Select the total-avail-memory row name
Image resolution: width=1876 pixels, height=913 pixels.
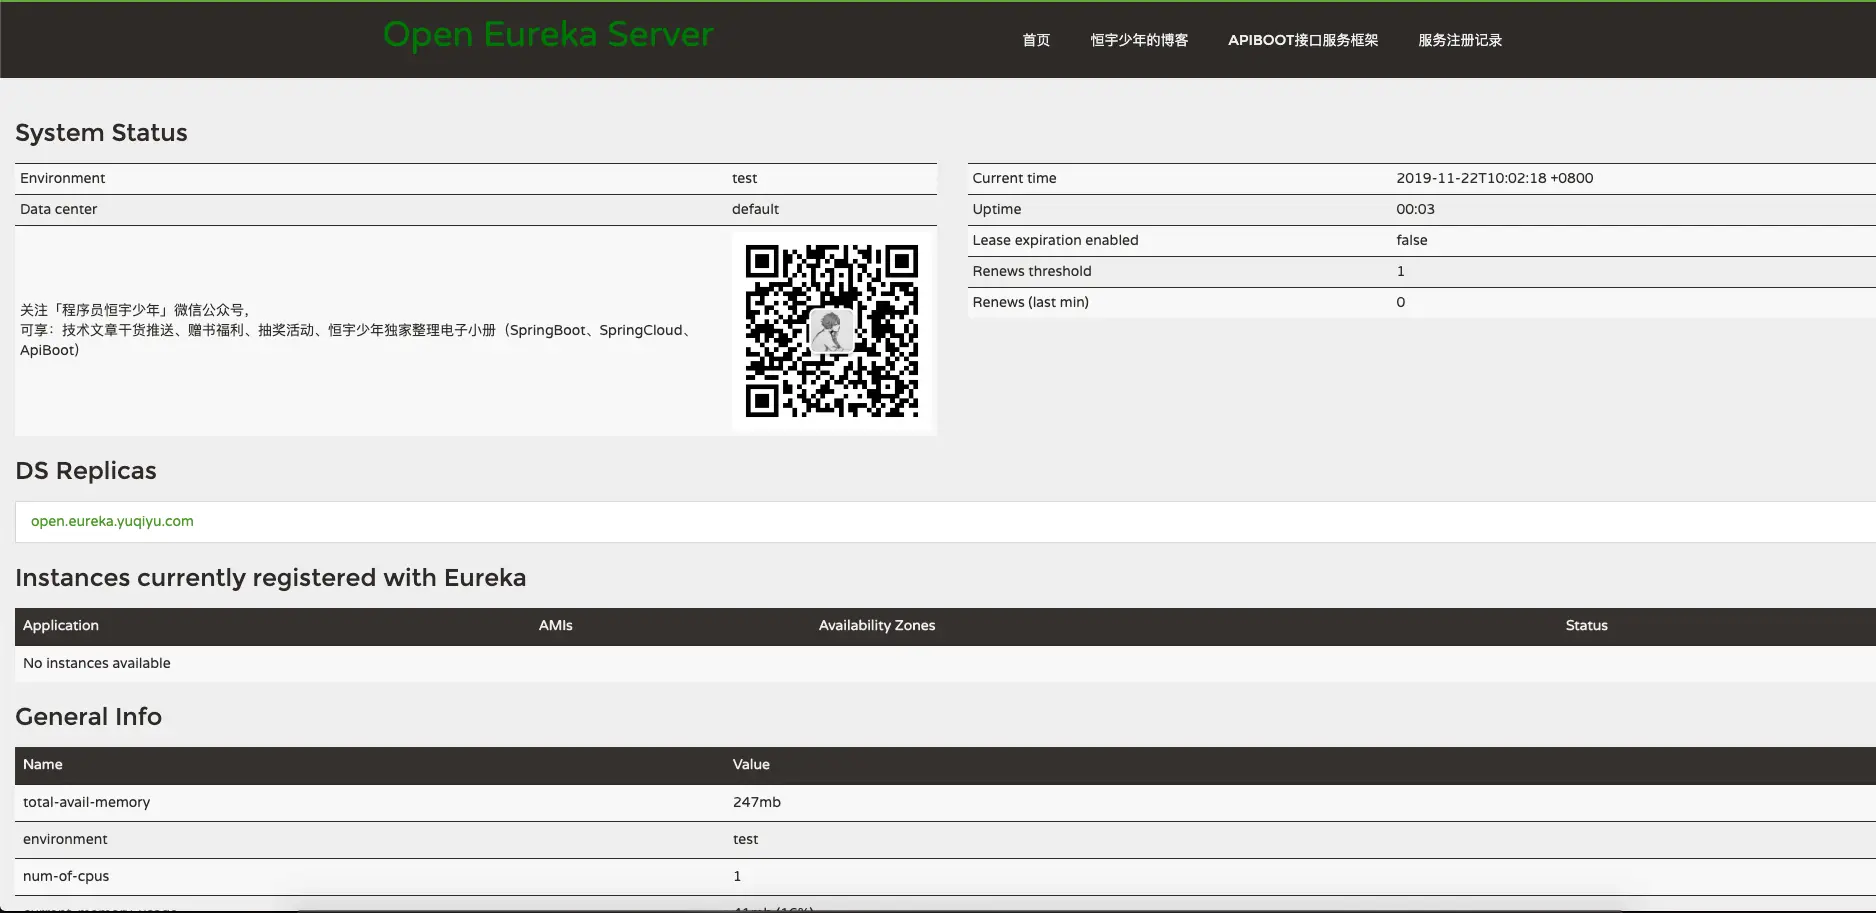(x=87, y=802)
